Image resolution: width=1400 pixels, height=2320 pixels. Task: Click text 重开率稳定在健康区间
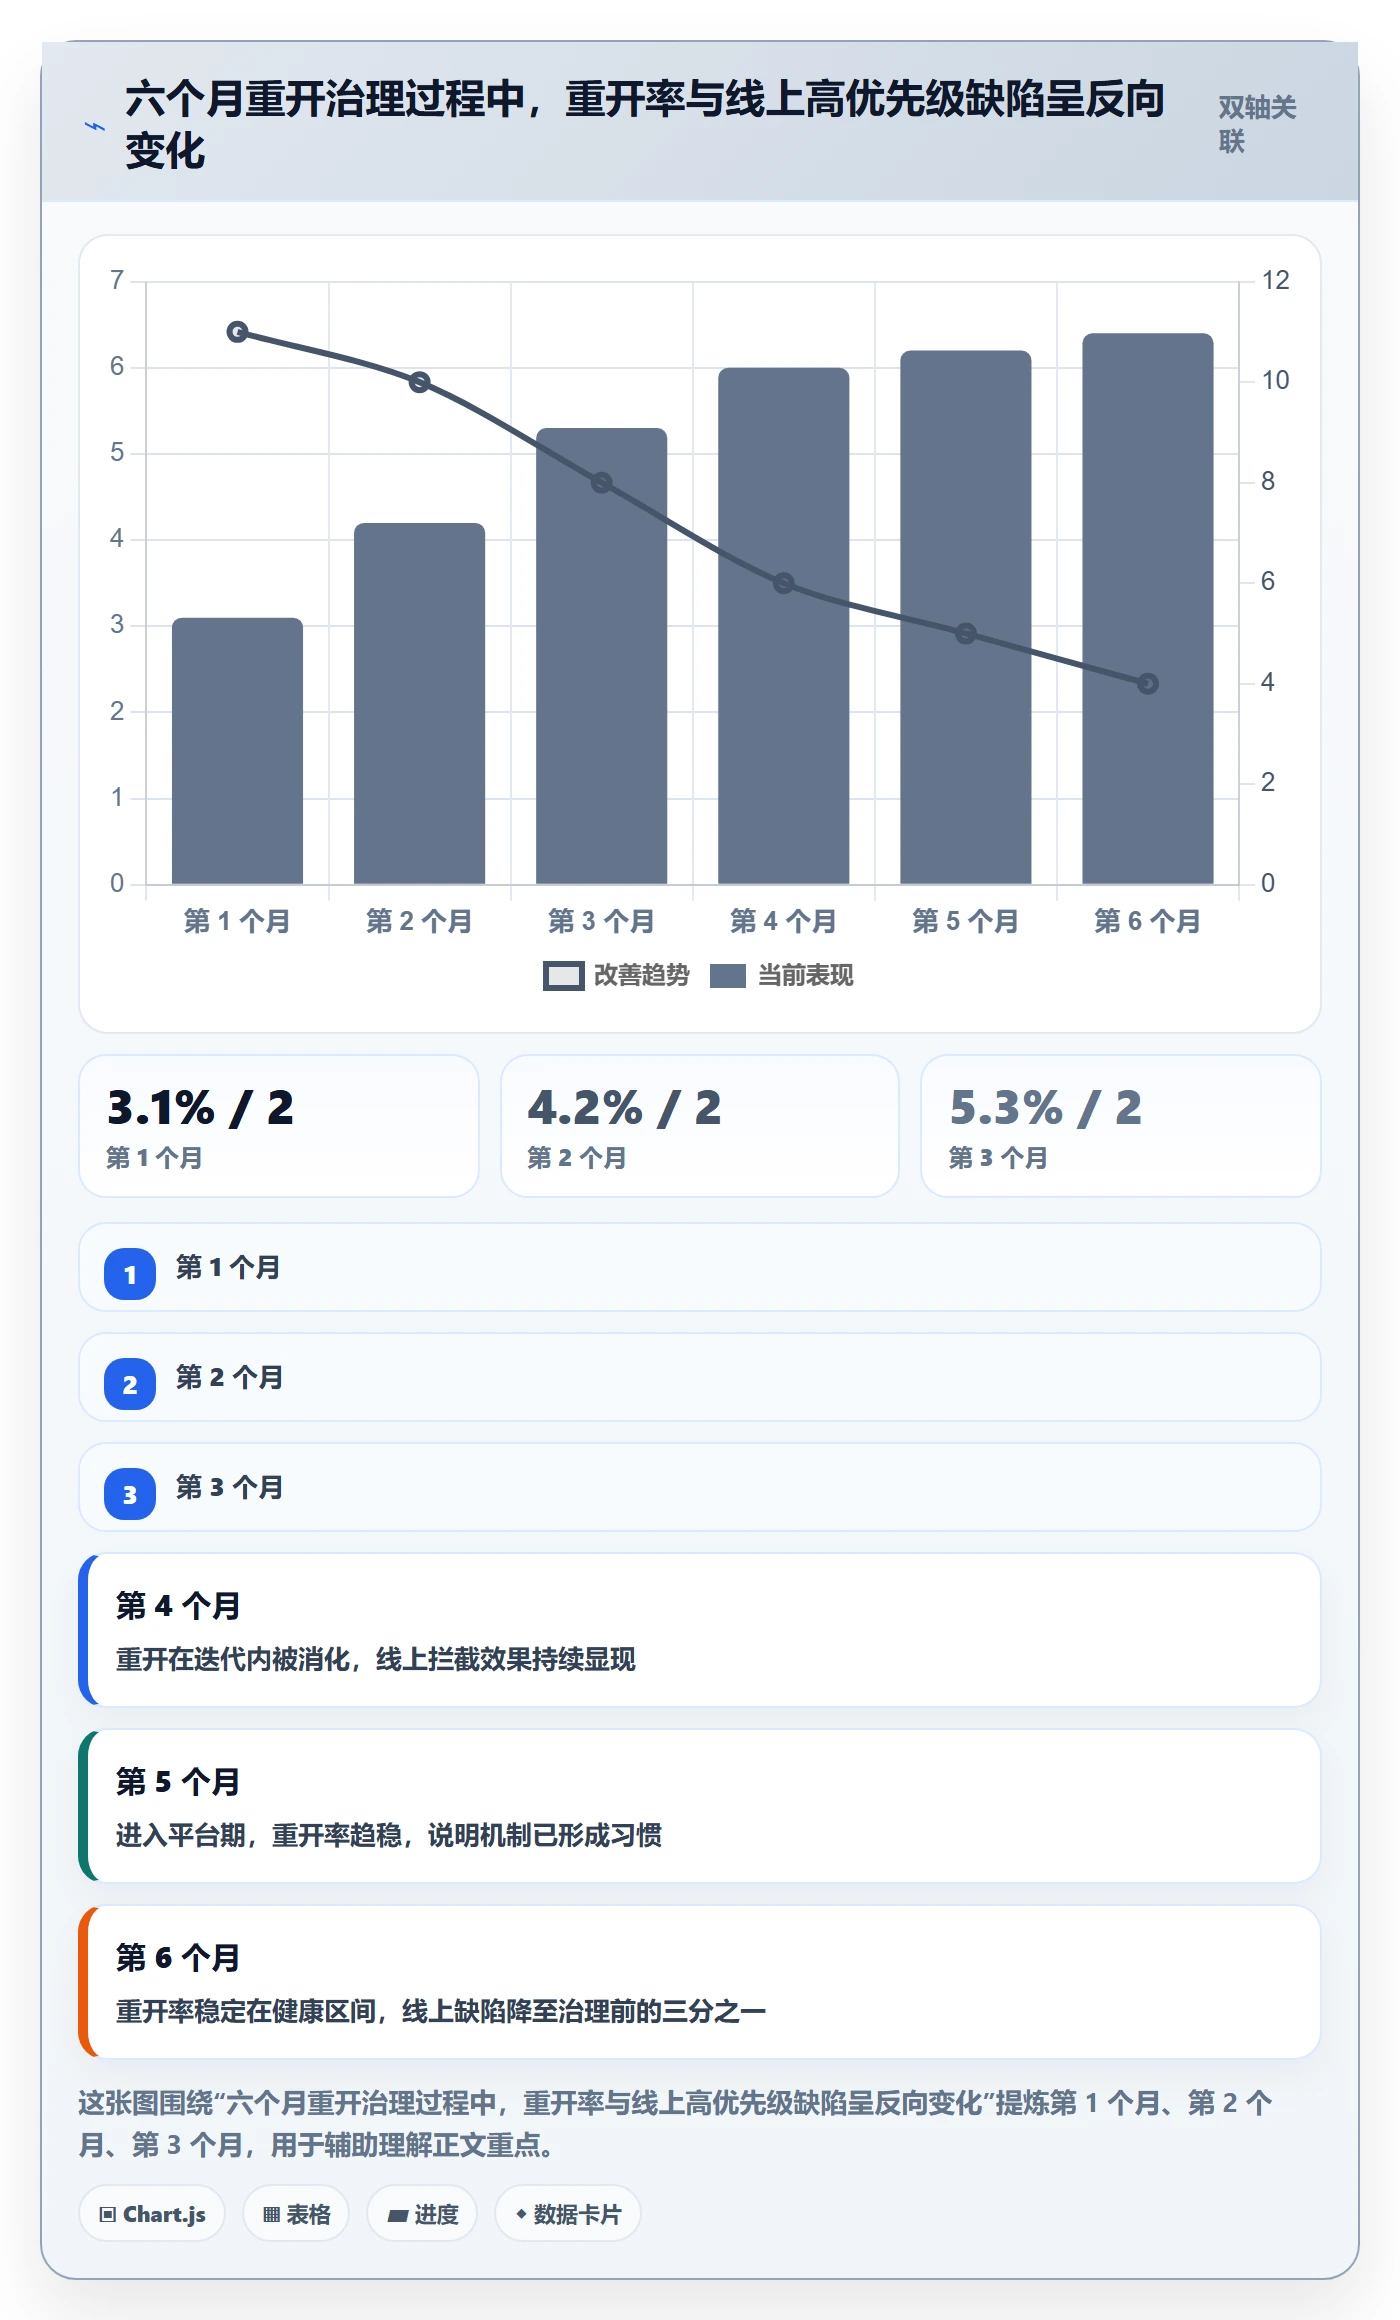[246, 2012]
